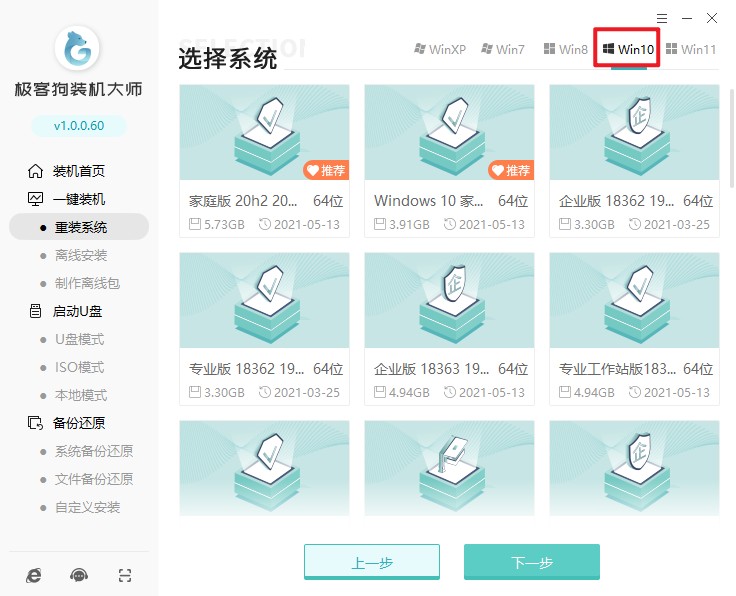The width and height of the screenshot is (736, 596).
Task: Click the system list vertical scrollbar
Action: pos(729,150)
